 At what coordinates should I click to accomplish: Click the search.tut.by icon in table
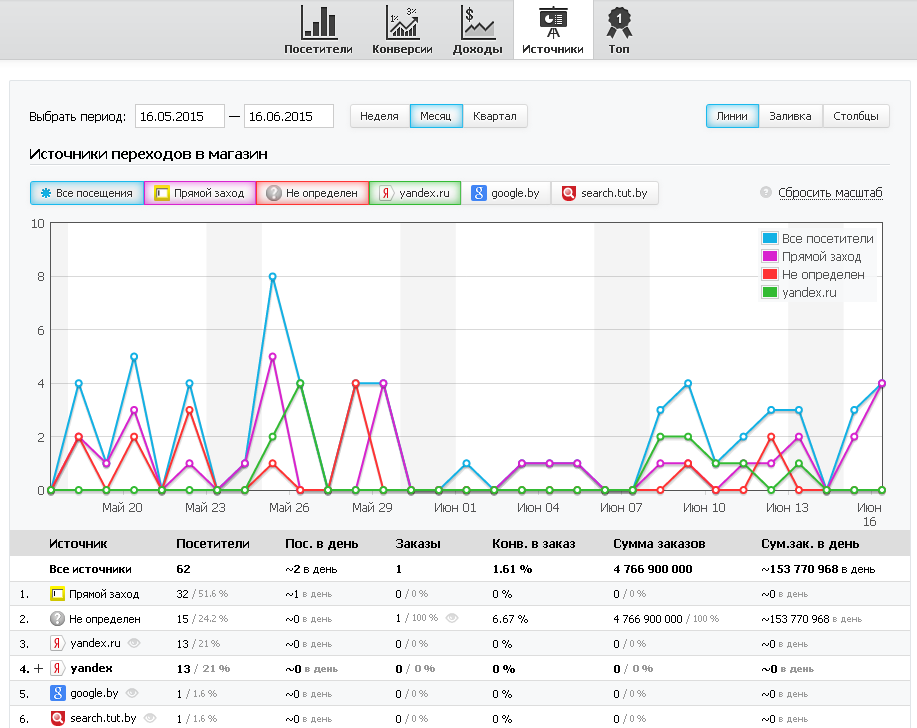[58, 718]
